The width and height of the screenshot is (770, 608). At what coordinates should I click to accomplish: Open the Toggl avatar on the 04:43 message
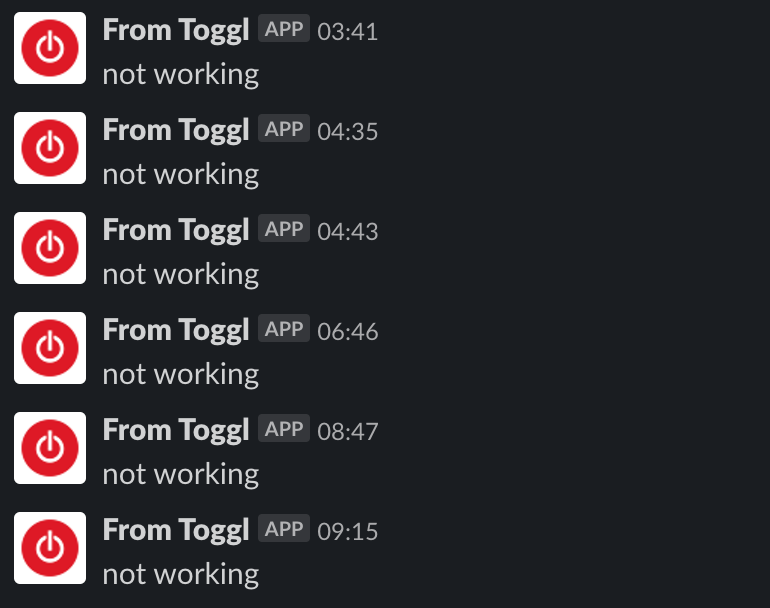[x=49, y=248]
